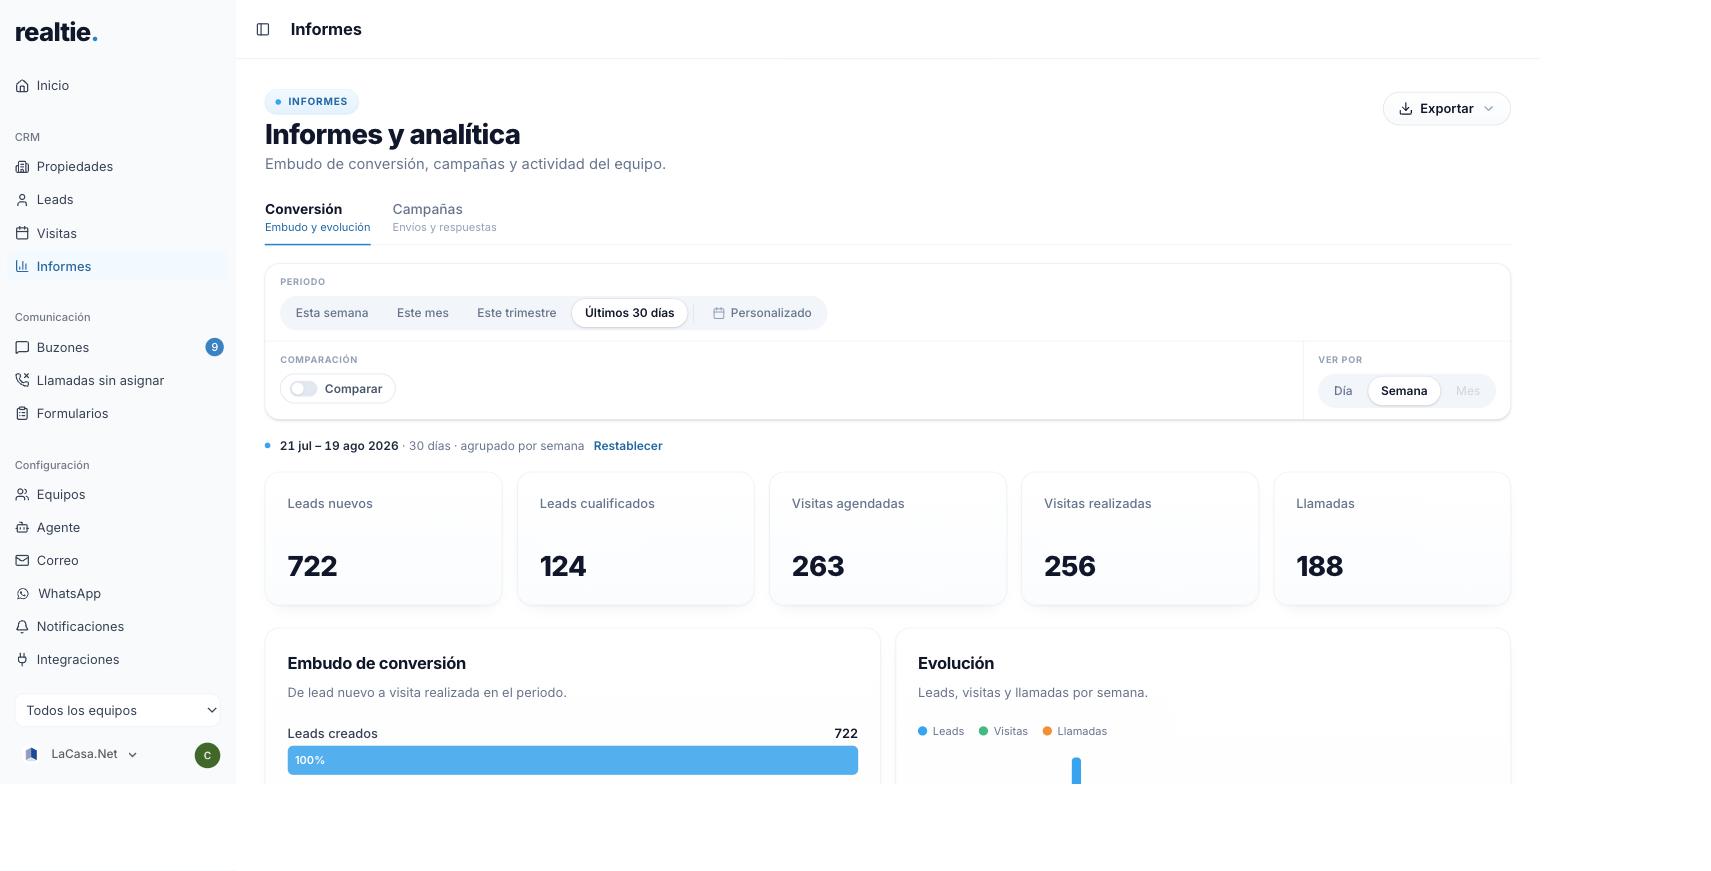Click the Restablecer link
Screen dimensions: 1711x871
pyautogui.click(x=628, y=446)
